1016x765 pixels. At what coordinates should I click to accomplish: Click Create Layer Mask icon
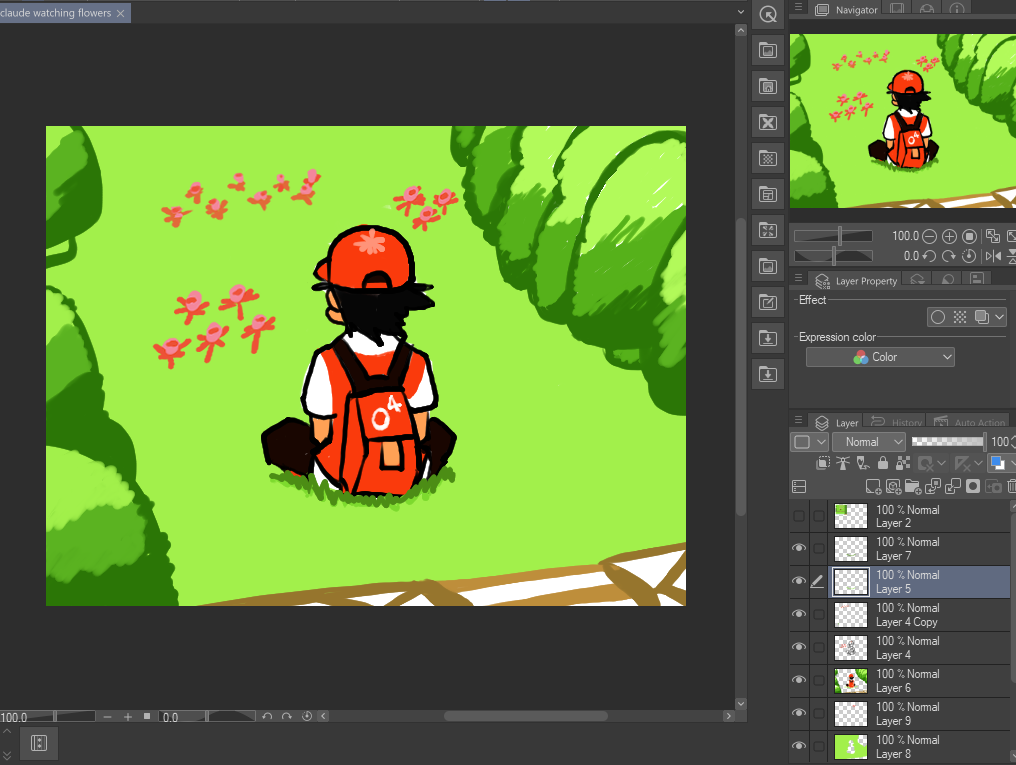click(x=973, y=486)
